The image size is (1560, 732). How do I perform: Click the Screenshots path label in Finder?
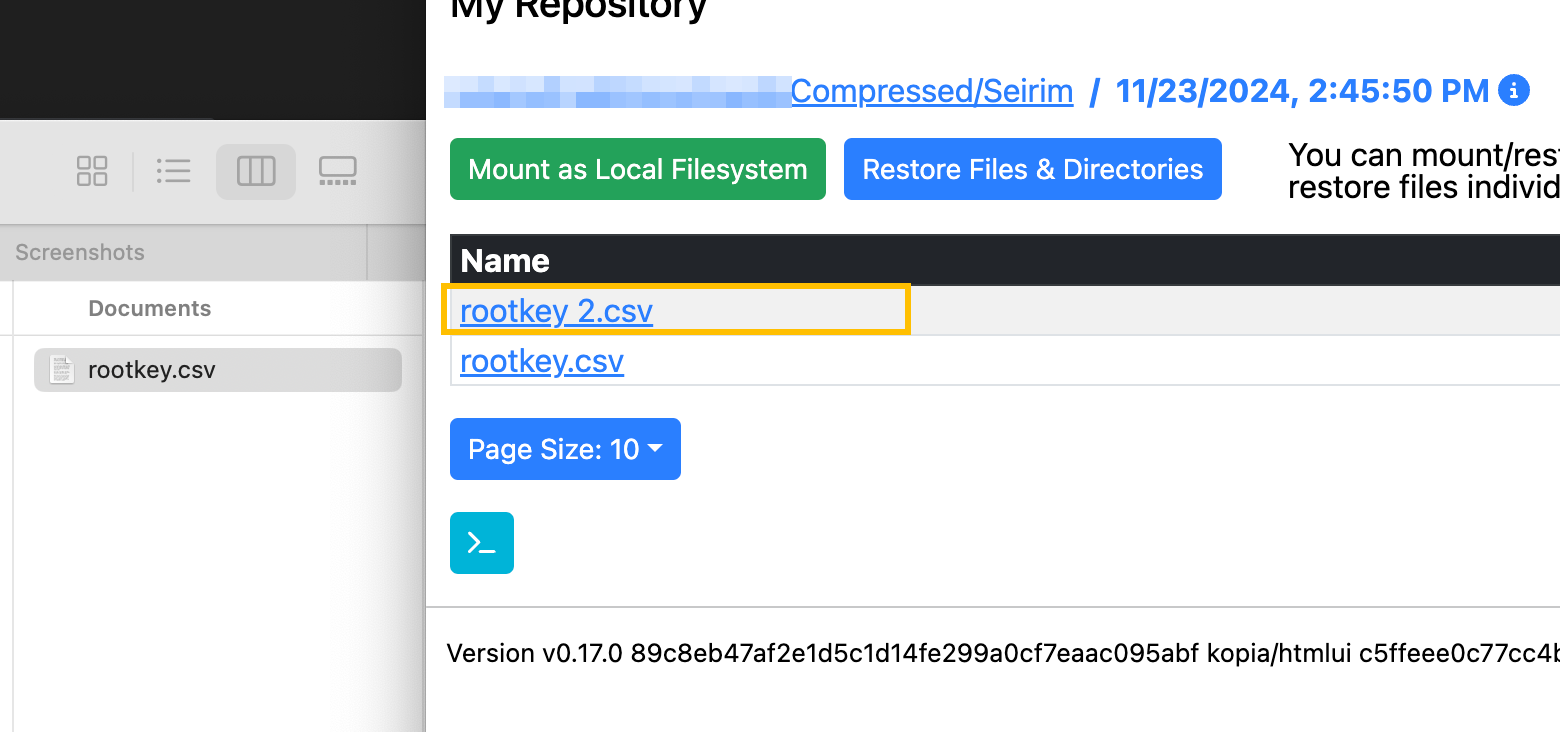[80, 252]
